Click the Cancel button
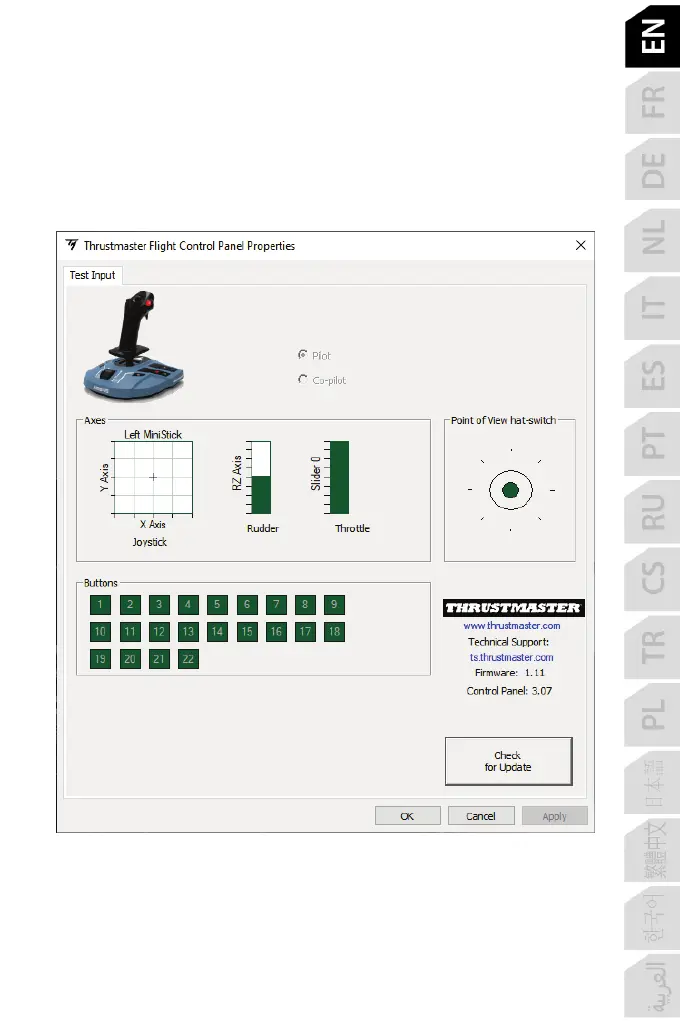The width and height of the screenshot is (680, 1021). coord(481,817)
